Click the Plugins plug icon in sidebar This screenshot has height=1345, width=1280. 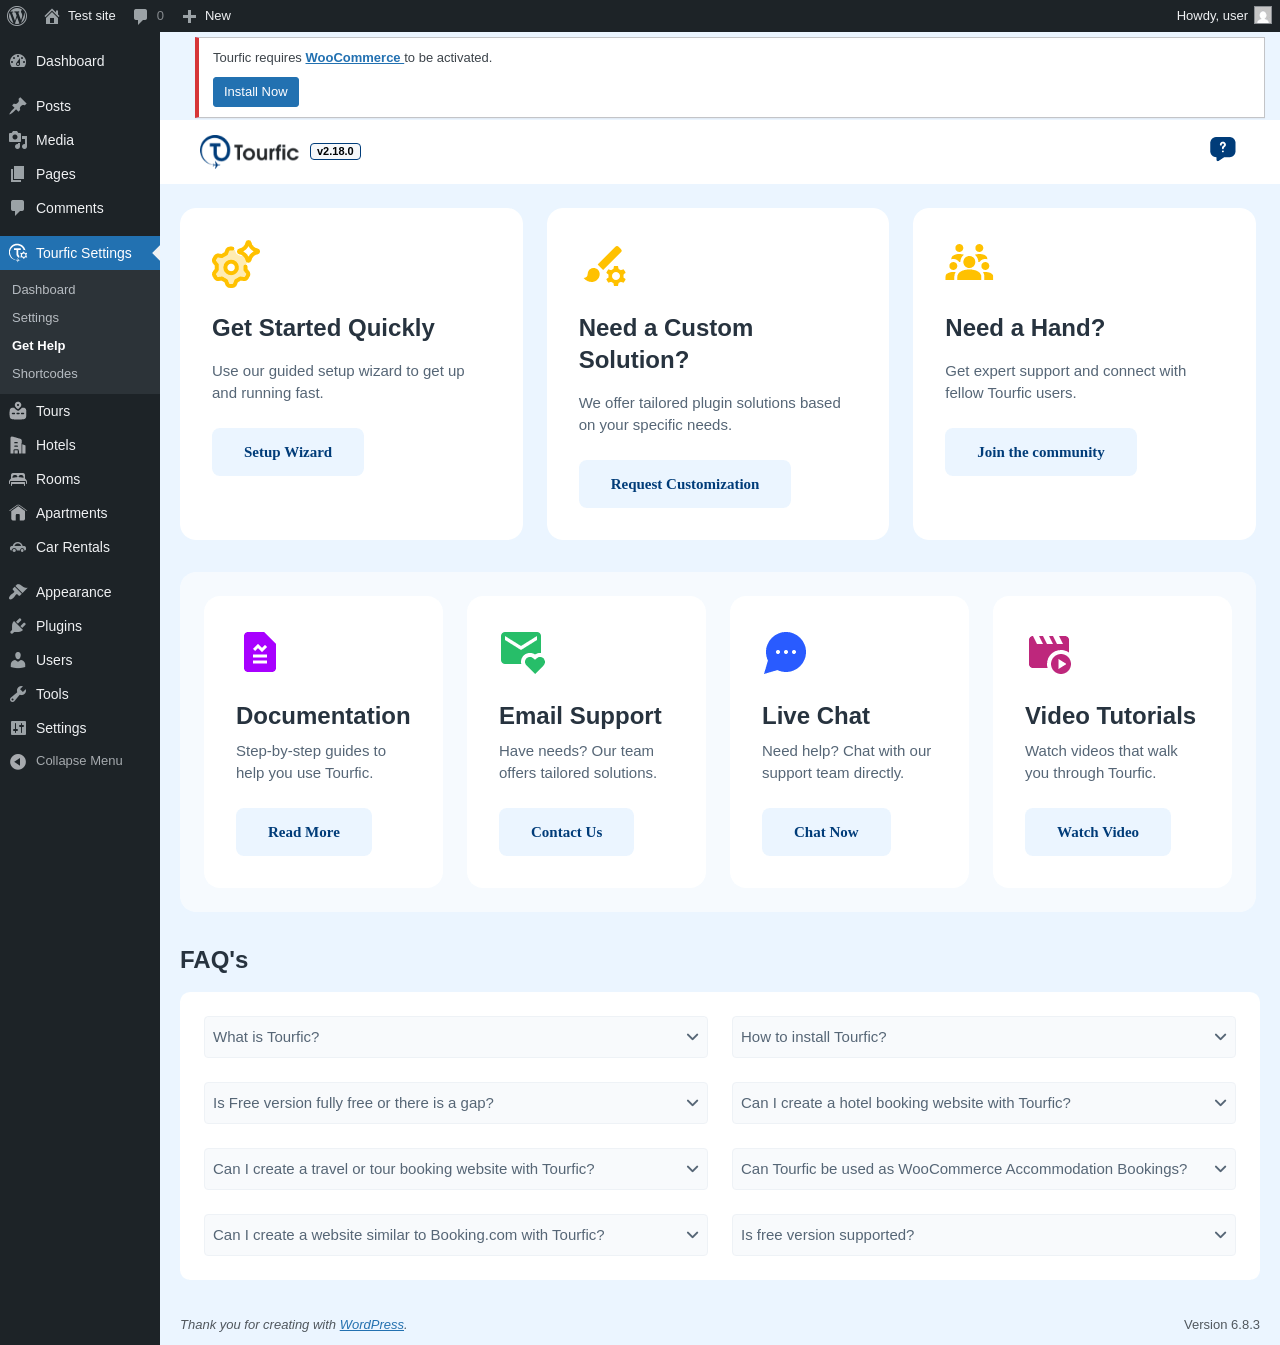coord(18,626)
